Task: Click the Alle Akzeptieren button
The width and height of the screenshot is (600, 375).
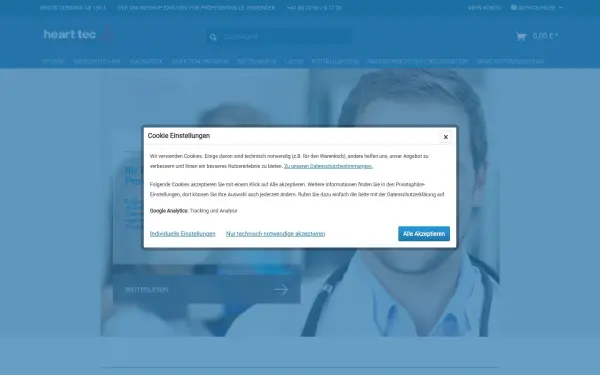Action: point(424,233)
